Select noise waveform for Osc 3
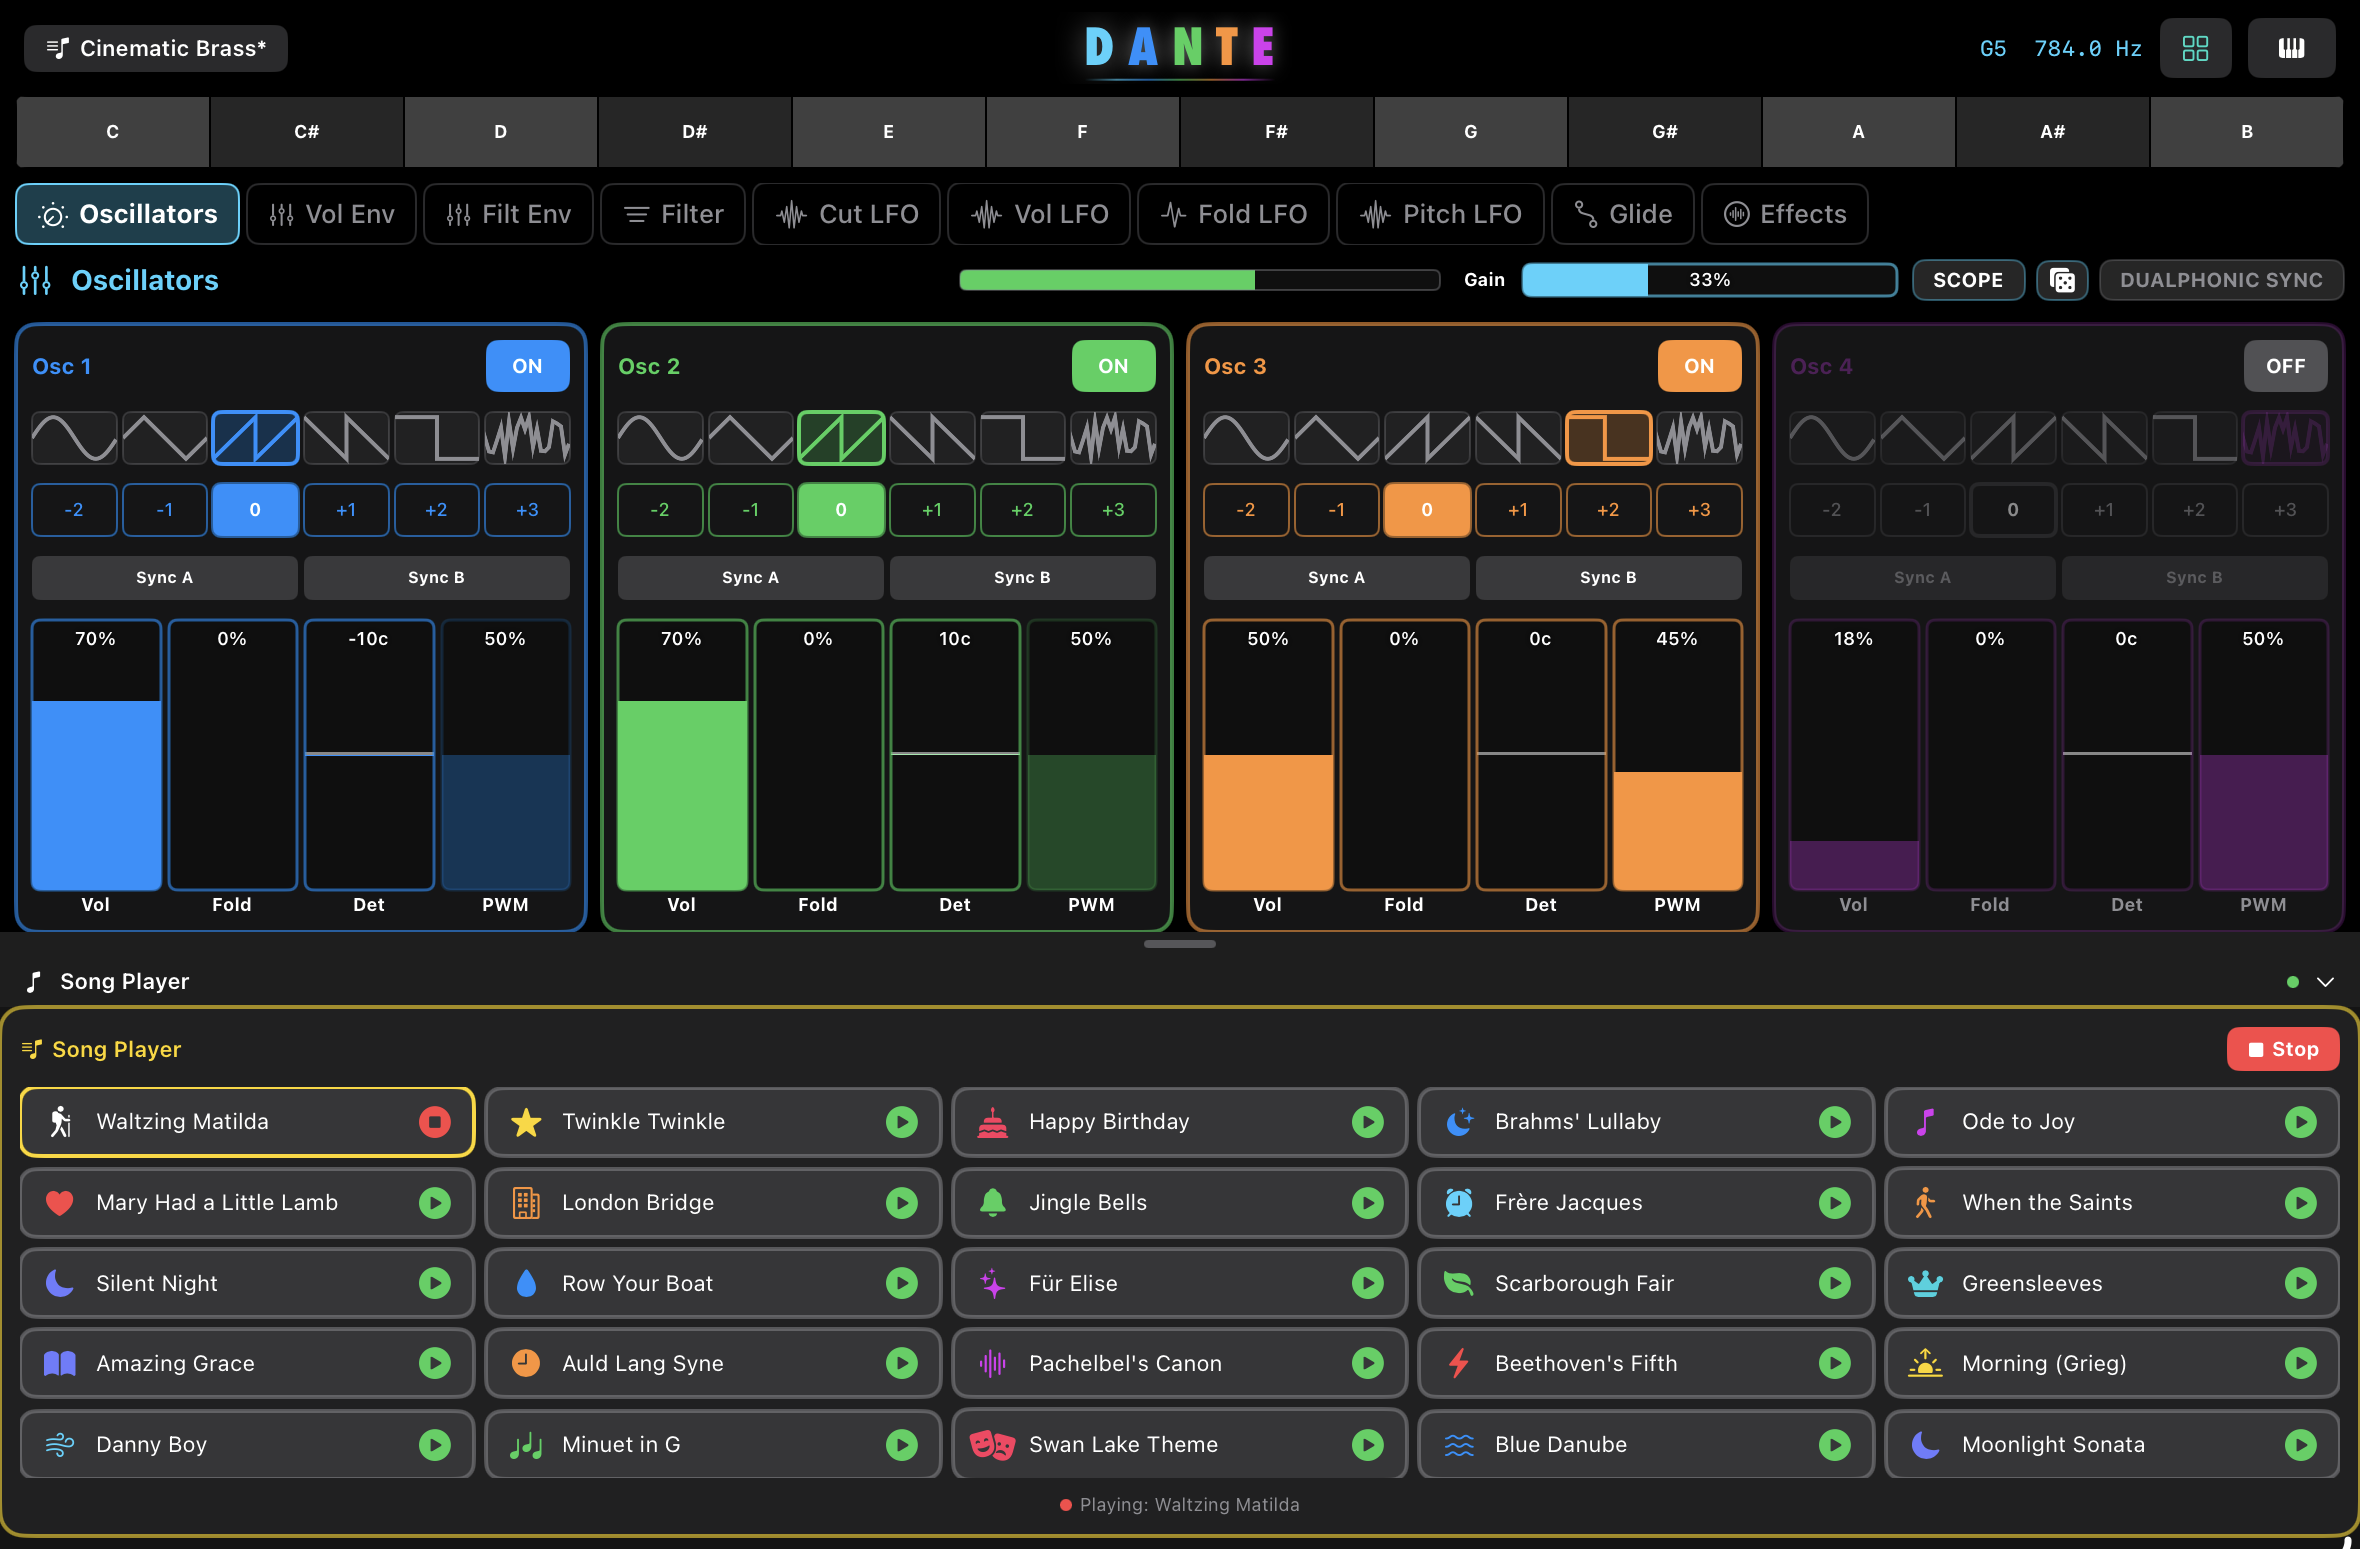This screenshot has height=1549, width=2360. click(x=1700, y=438)
